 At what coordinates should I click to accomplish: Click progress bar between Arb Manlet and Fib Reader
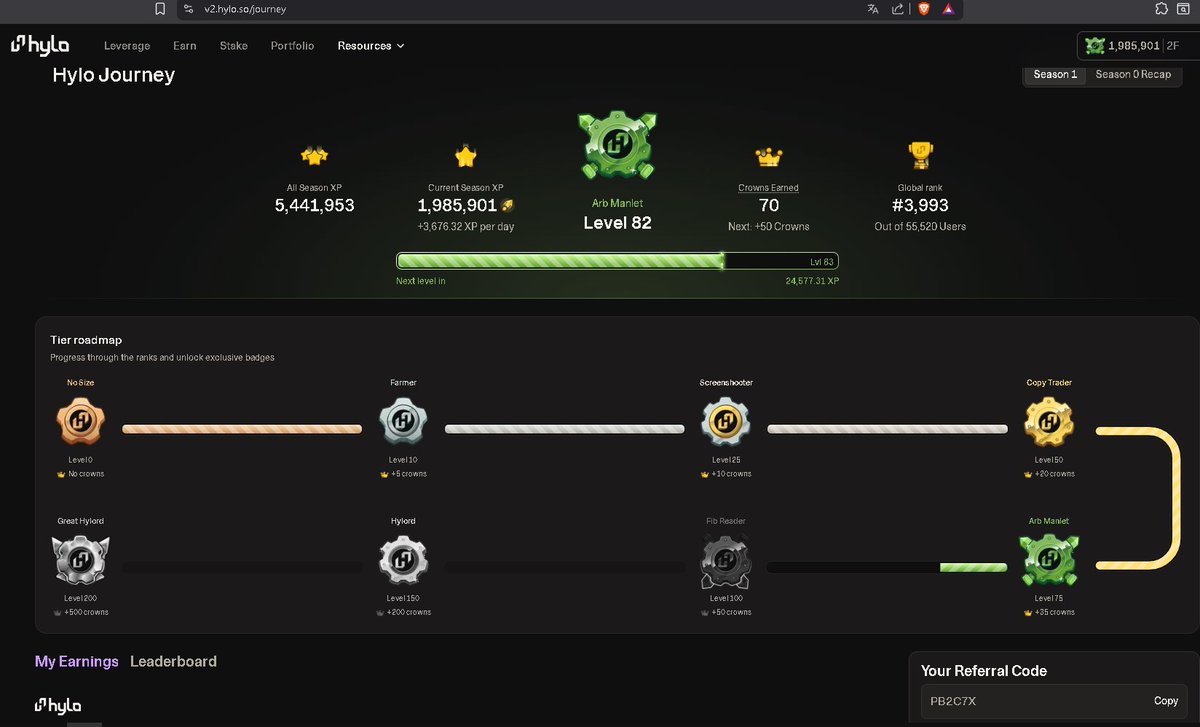point(887,568)
